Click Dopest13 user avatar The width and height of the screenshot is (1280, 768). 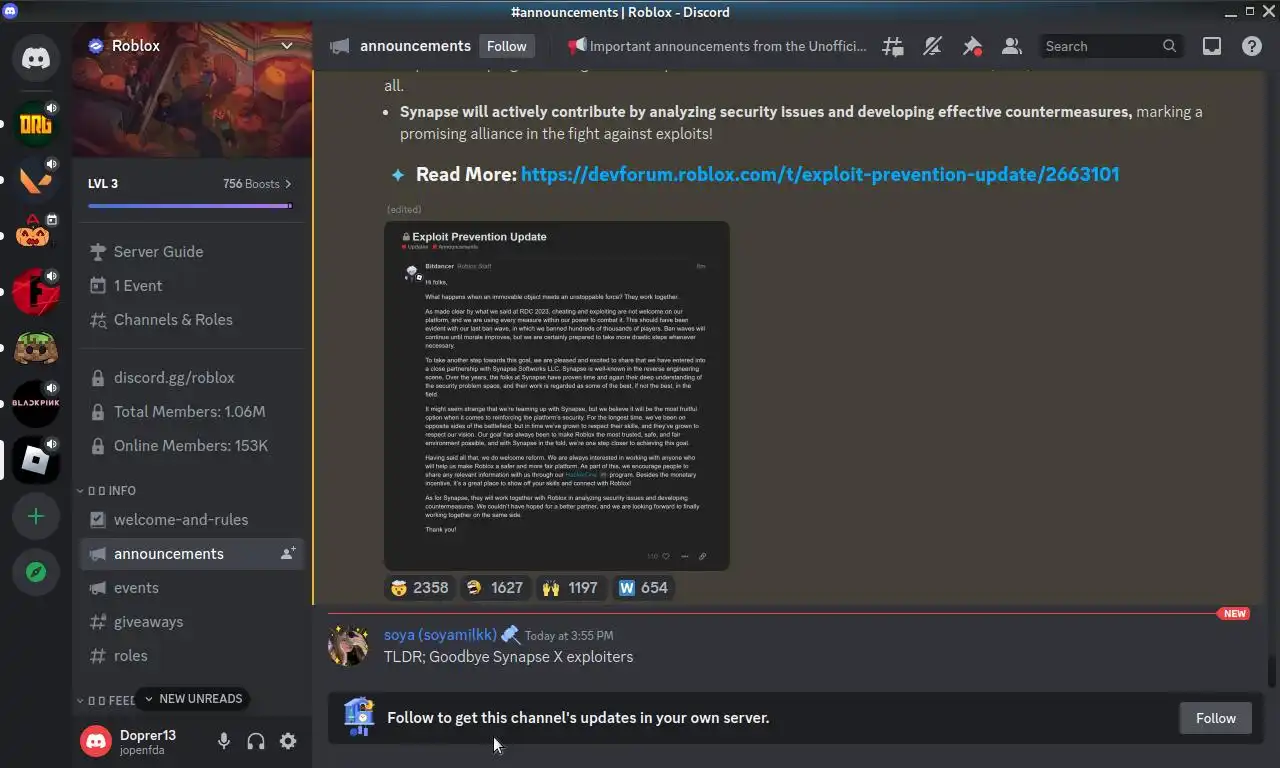click(96, 741)
